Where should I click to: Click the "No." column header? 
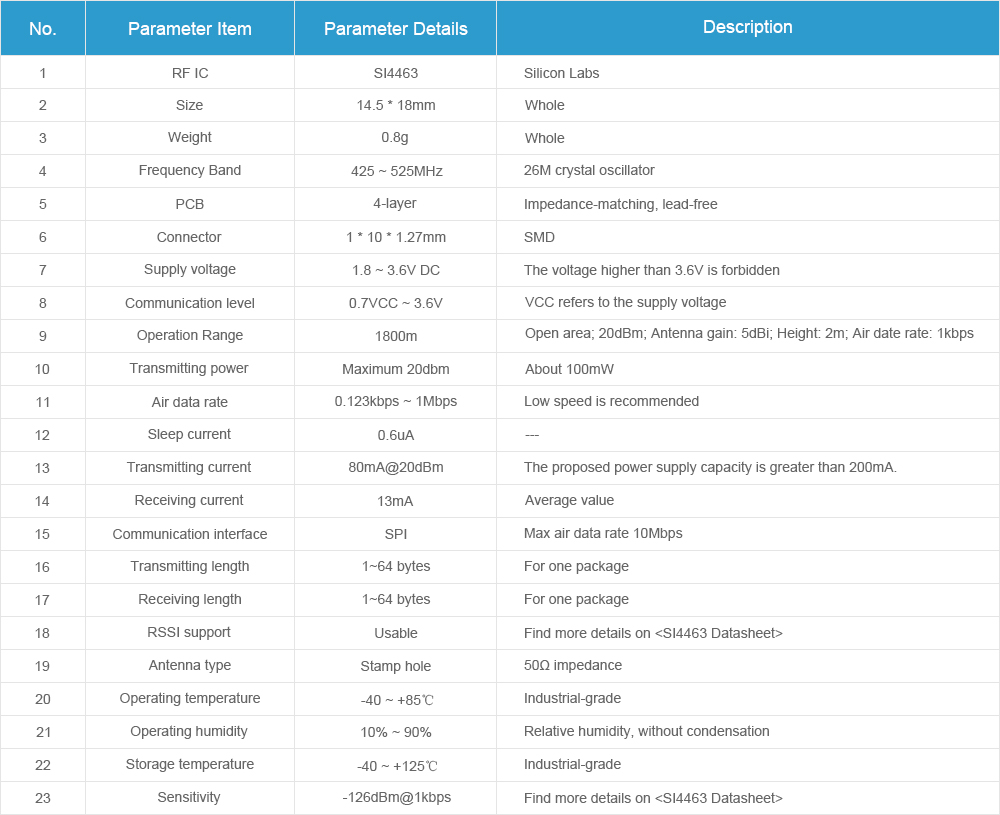click(x=43, y=29)
